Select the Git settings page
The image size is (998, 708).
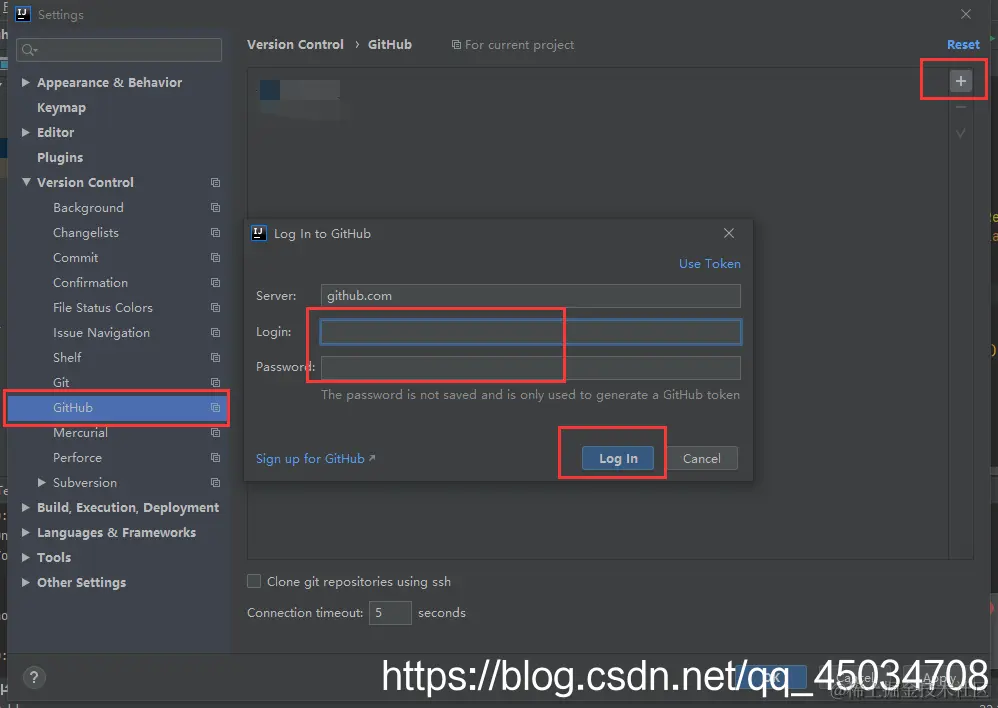click(x=61, y=382)
